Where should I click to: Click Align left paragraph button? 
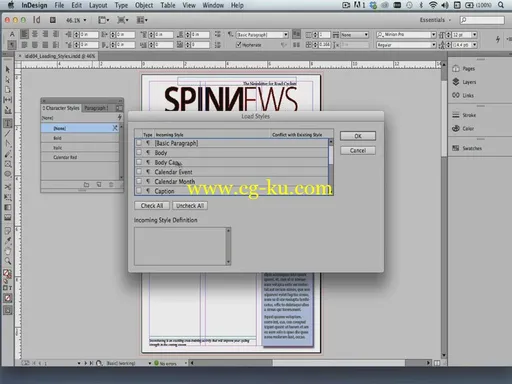pyautogui.click(x=24, y=34)
